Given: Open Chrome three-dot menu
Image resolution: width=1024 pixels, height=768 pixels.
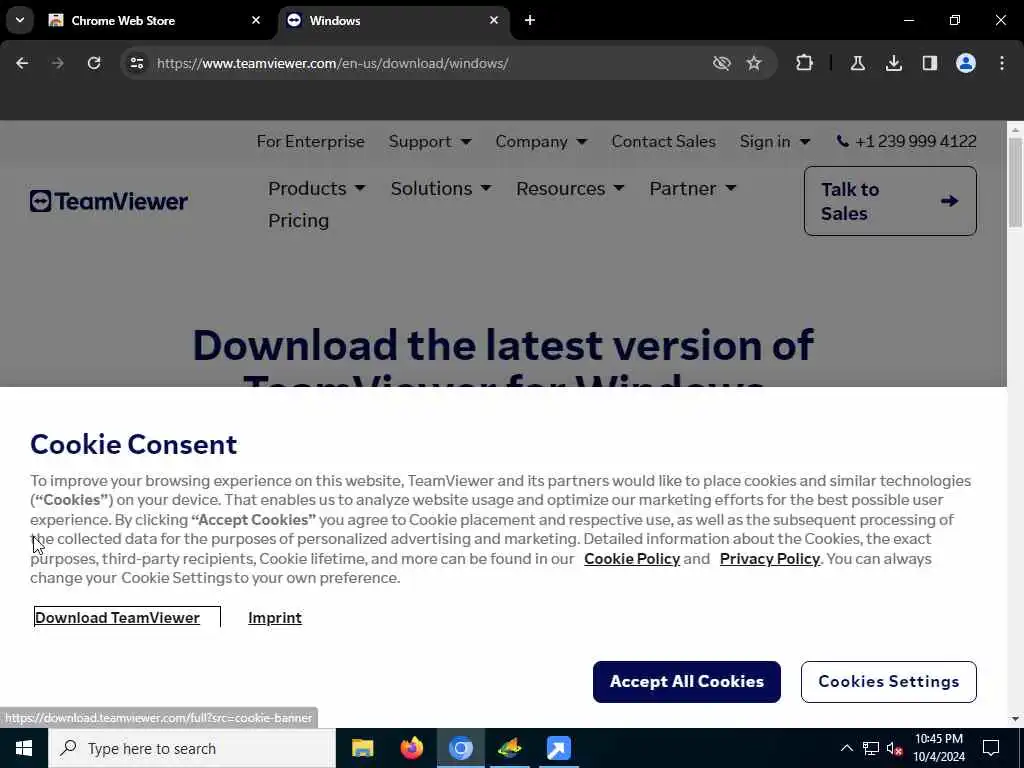Looking at the screenshot, I should pyautogui.click(x=1001, y=63).
